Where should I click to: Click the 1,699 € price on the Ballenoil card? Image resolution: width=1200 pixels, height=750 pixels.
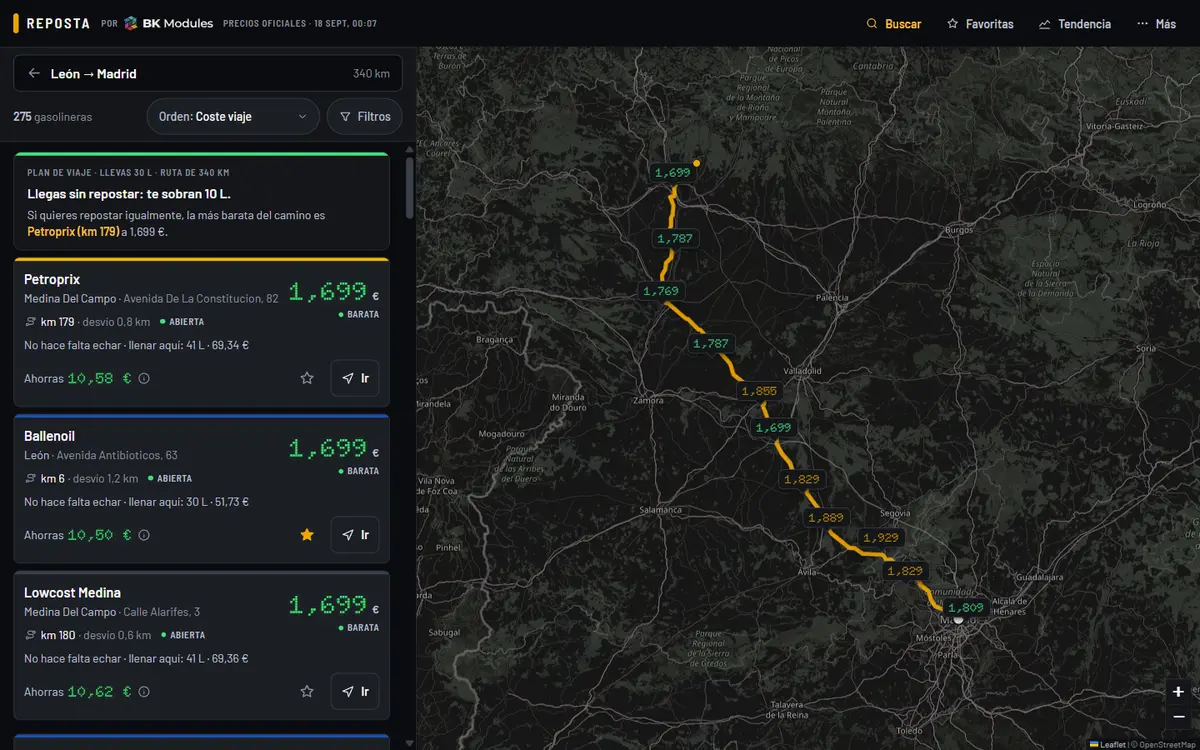point(334,449)
